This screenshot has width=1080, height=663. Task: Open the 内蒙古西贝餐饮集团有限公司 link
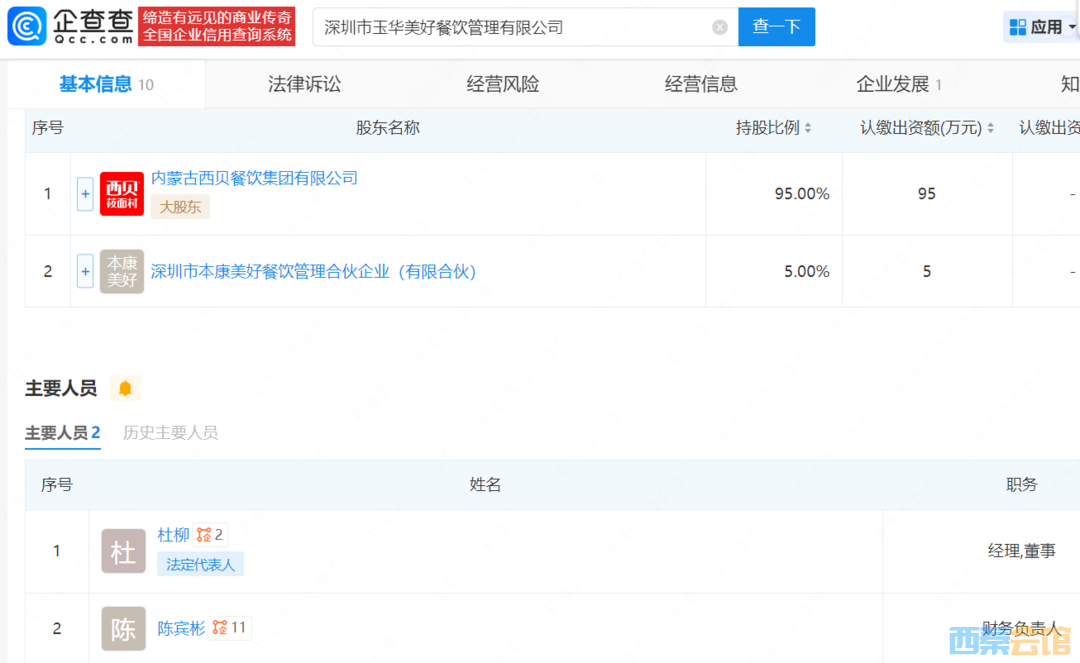254,178
